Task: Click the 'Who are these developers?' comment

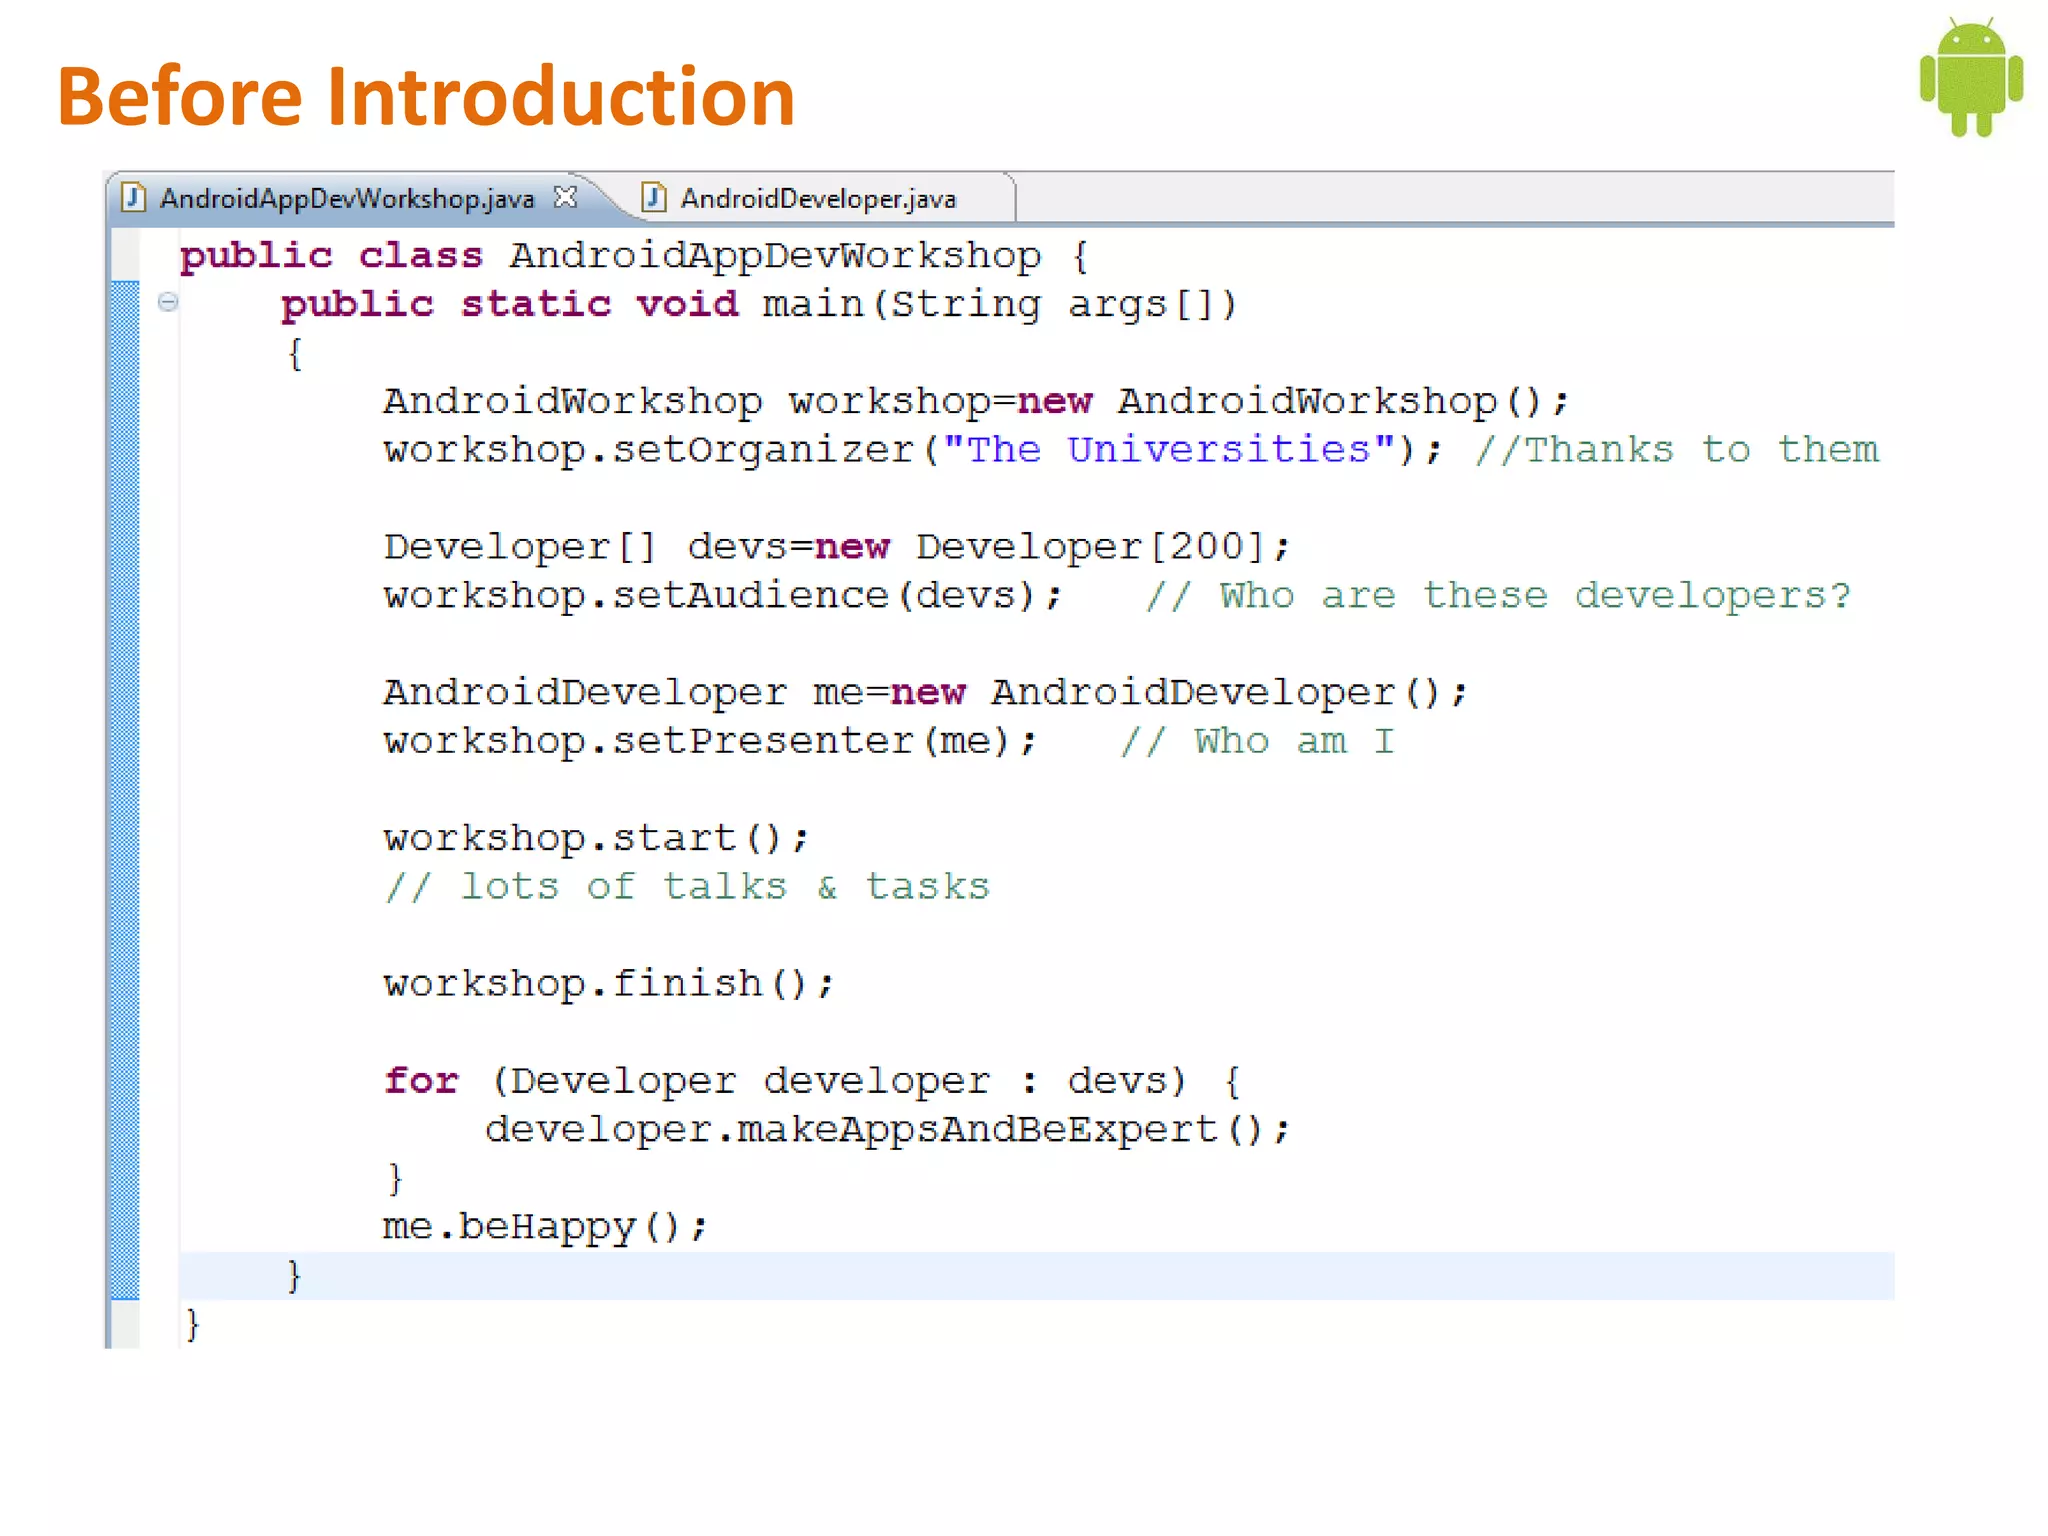Action: pos(1498,596)
